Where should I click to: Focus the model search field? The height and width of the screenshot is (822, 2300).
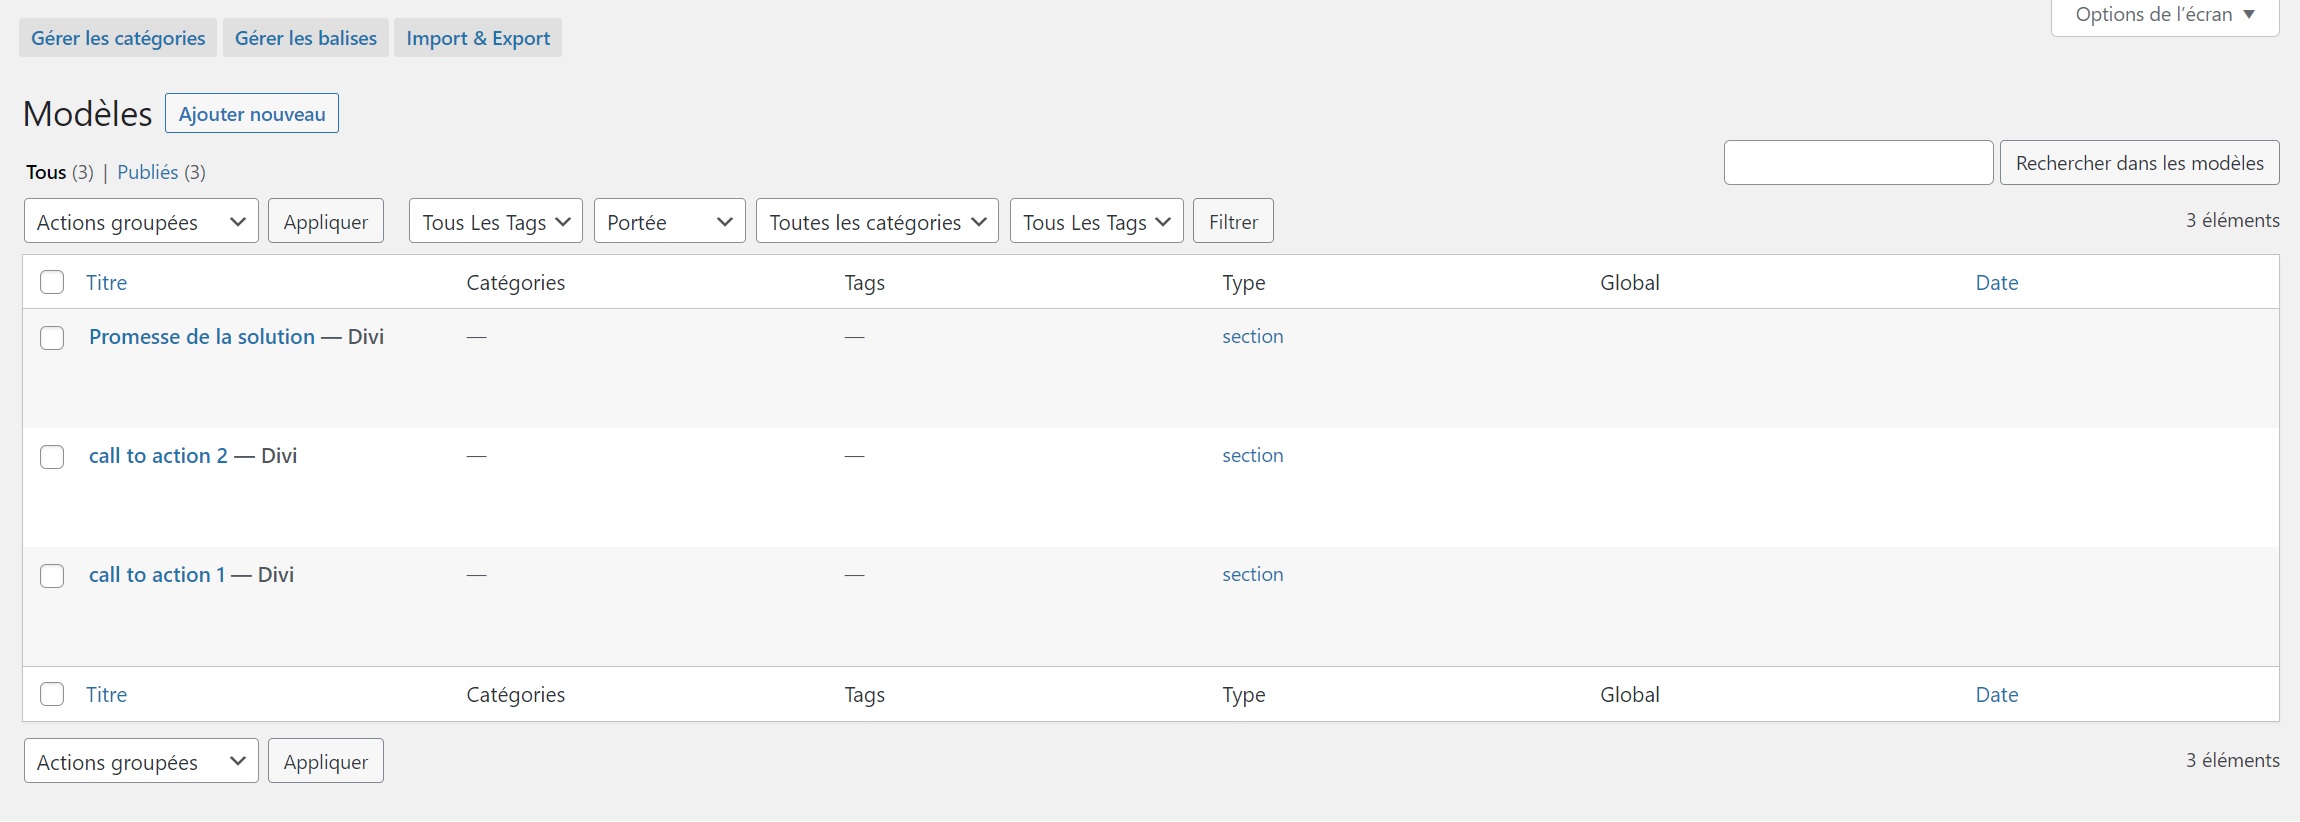click(x=1859, y=163)
